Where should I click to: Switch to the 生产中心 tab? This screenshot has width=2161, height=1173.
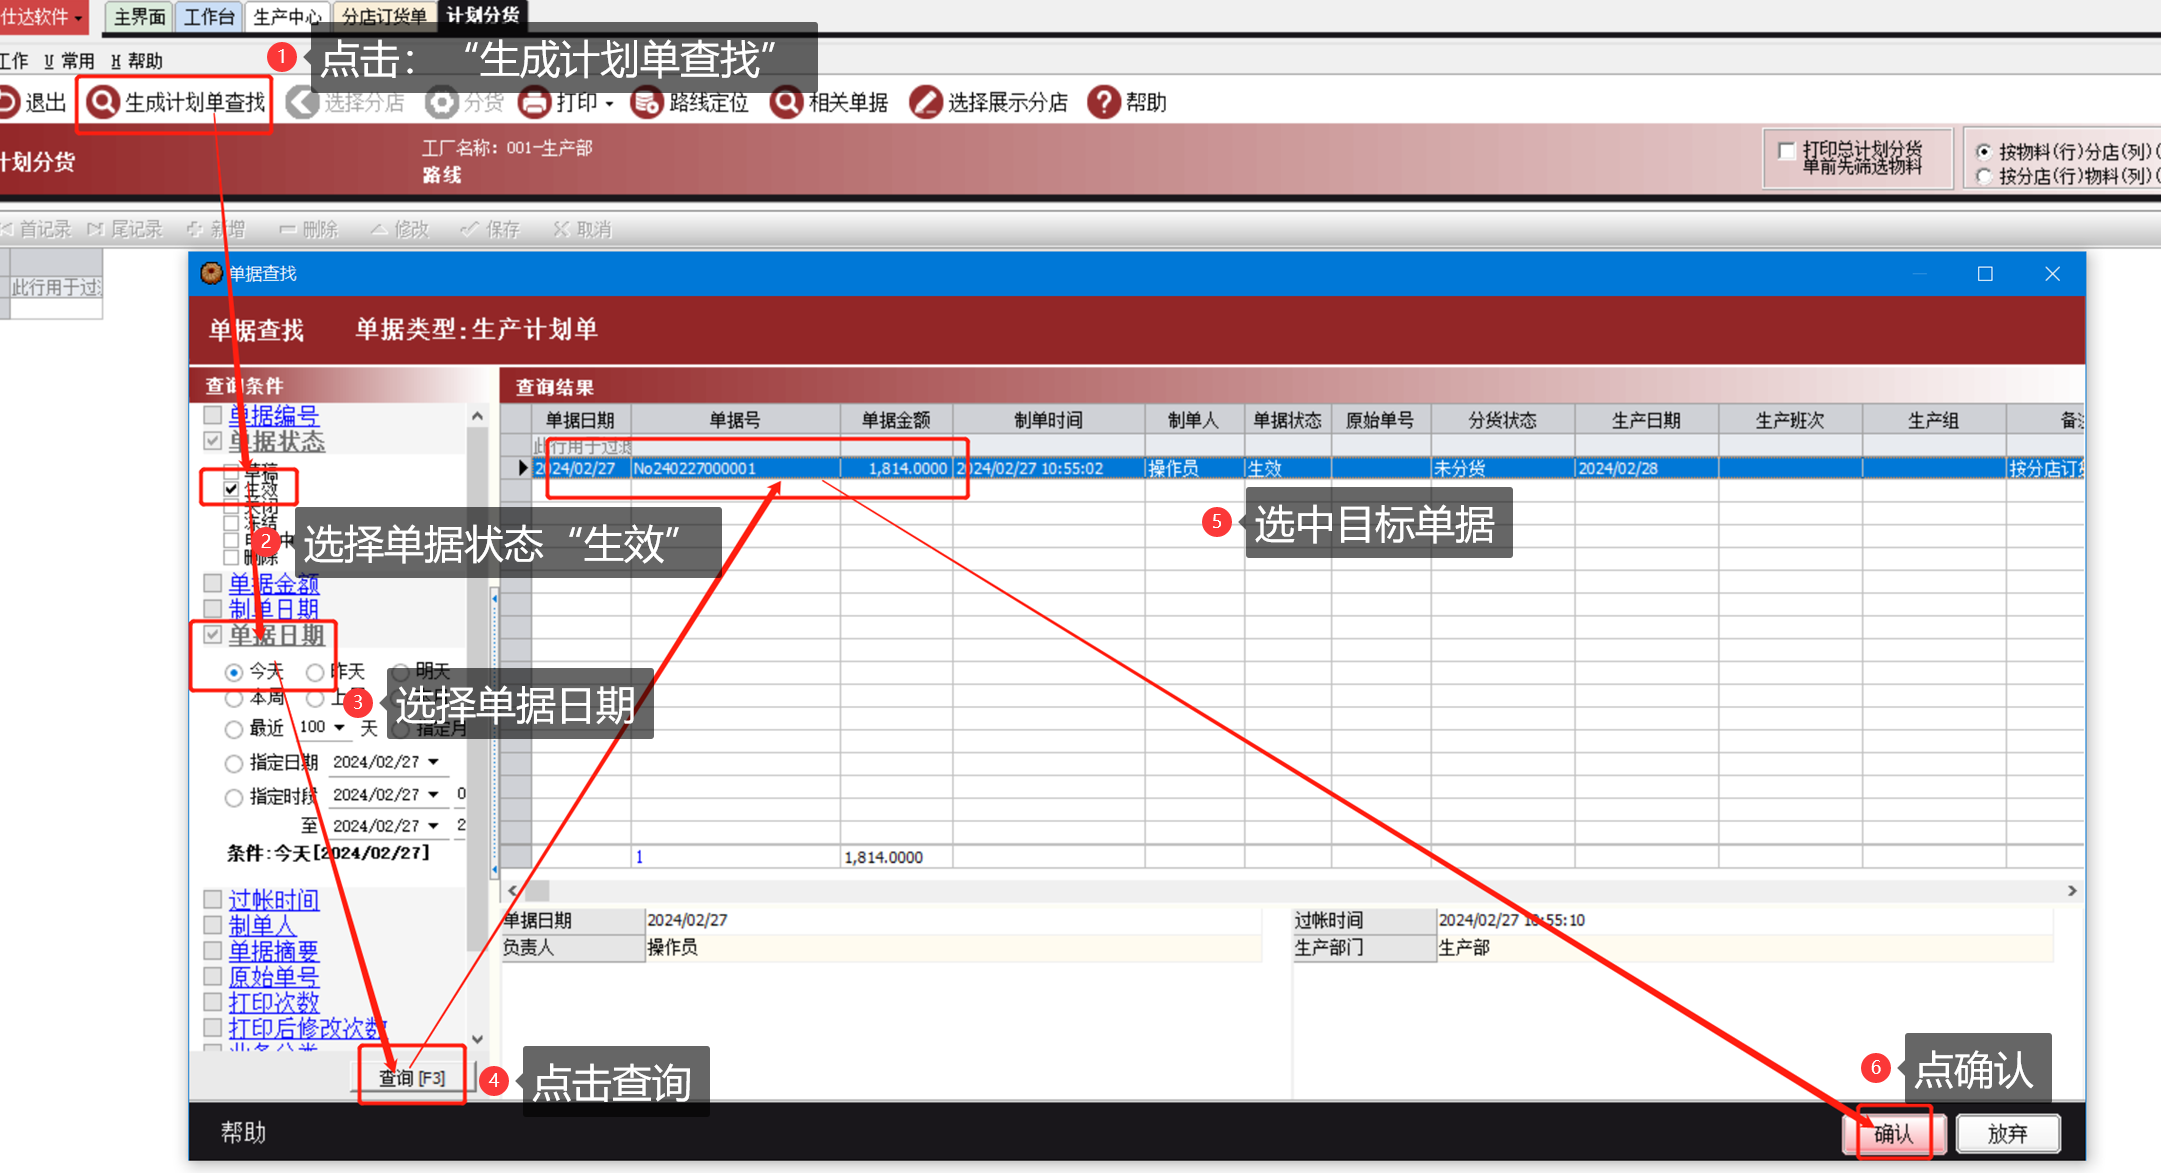(286, 16)
